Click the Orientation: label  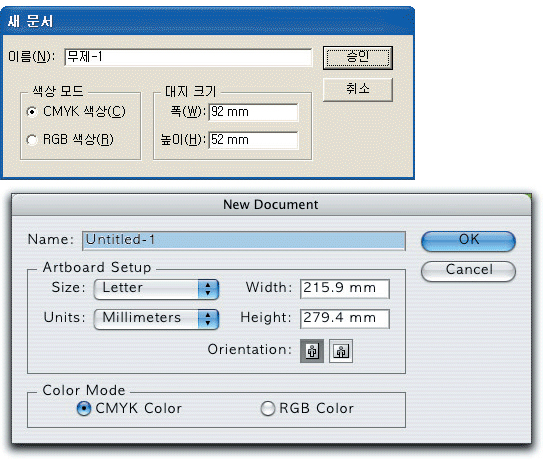click(250, 350)
